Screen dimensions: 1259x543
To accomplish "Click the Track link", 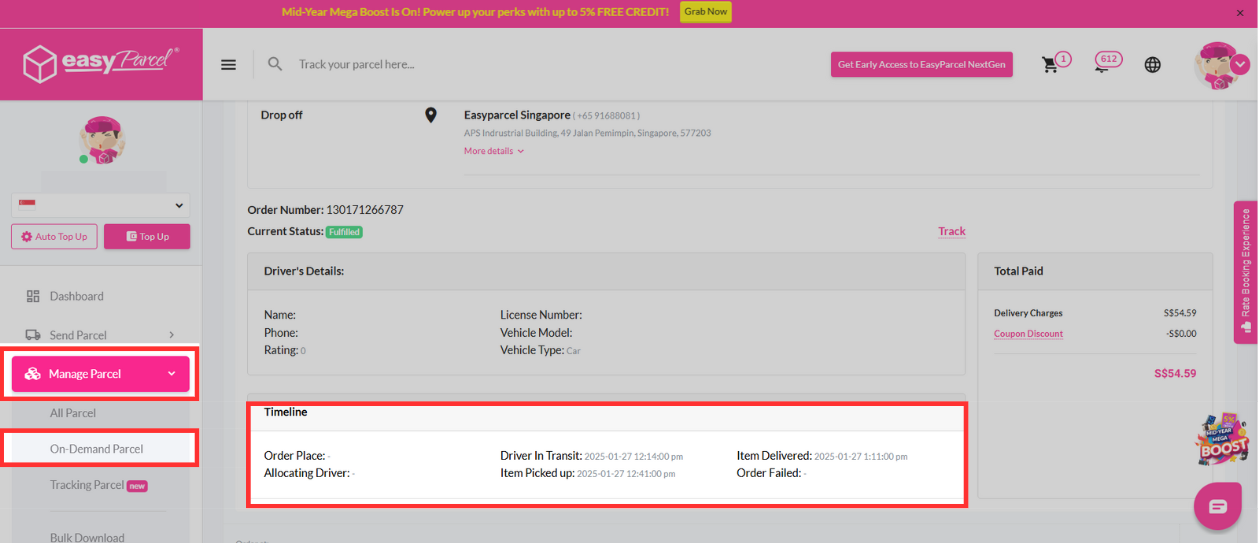I will tap(952, 231).
